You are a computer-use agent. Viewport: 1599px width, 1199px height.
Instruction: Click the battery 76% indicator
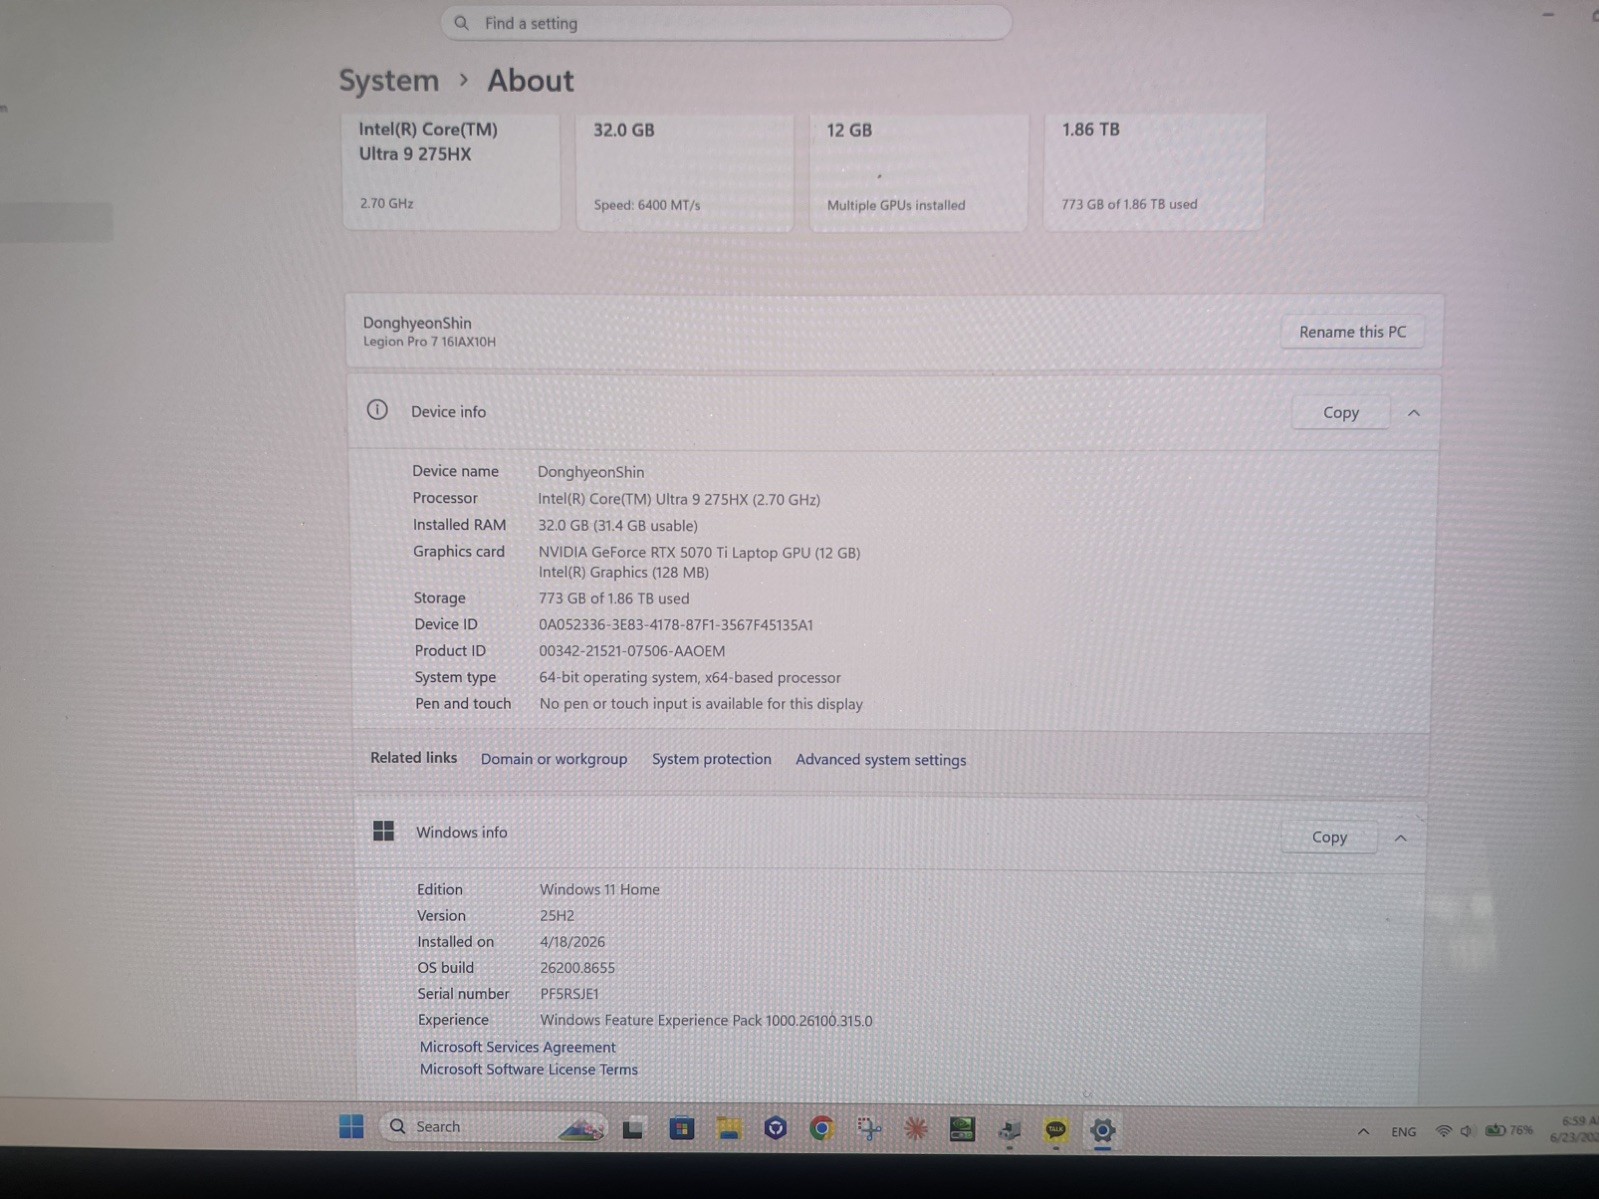(x=1509, y=1130)
